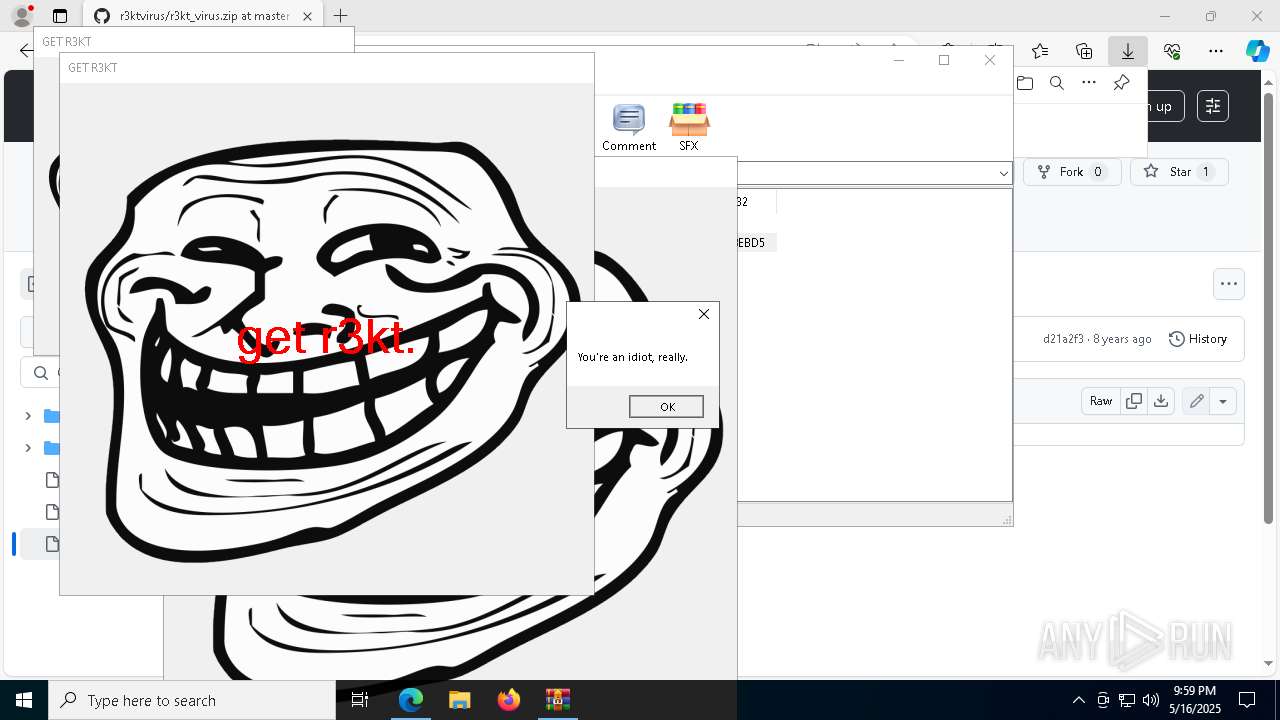
Task: Open GitHub appearance settings sliders icon
Action: (1213, 106)
